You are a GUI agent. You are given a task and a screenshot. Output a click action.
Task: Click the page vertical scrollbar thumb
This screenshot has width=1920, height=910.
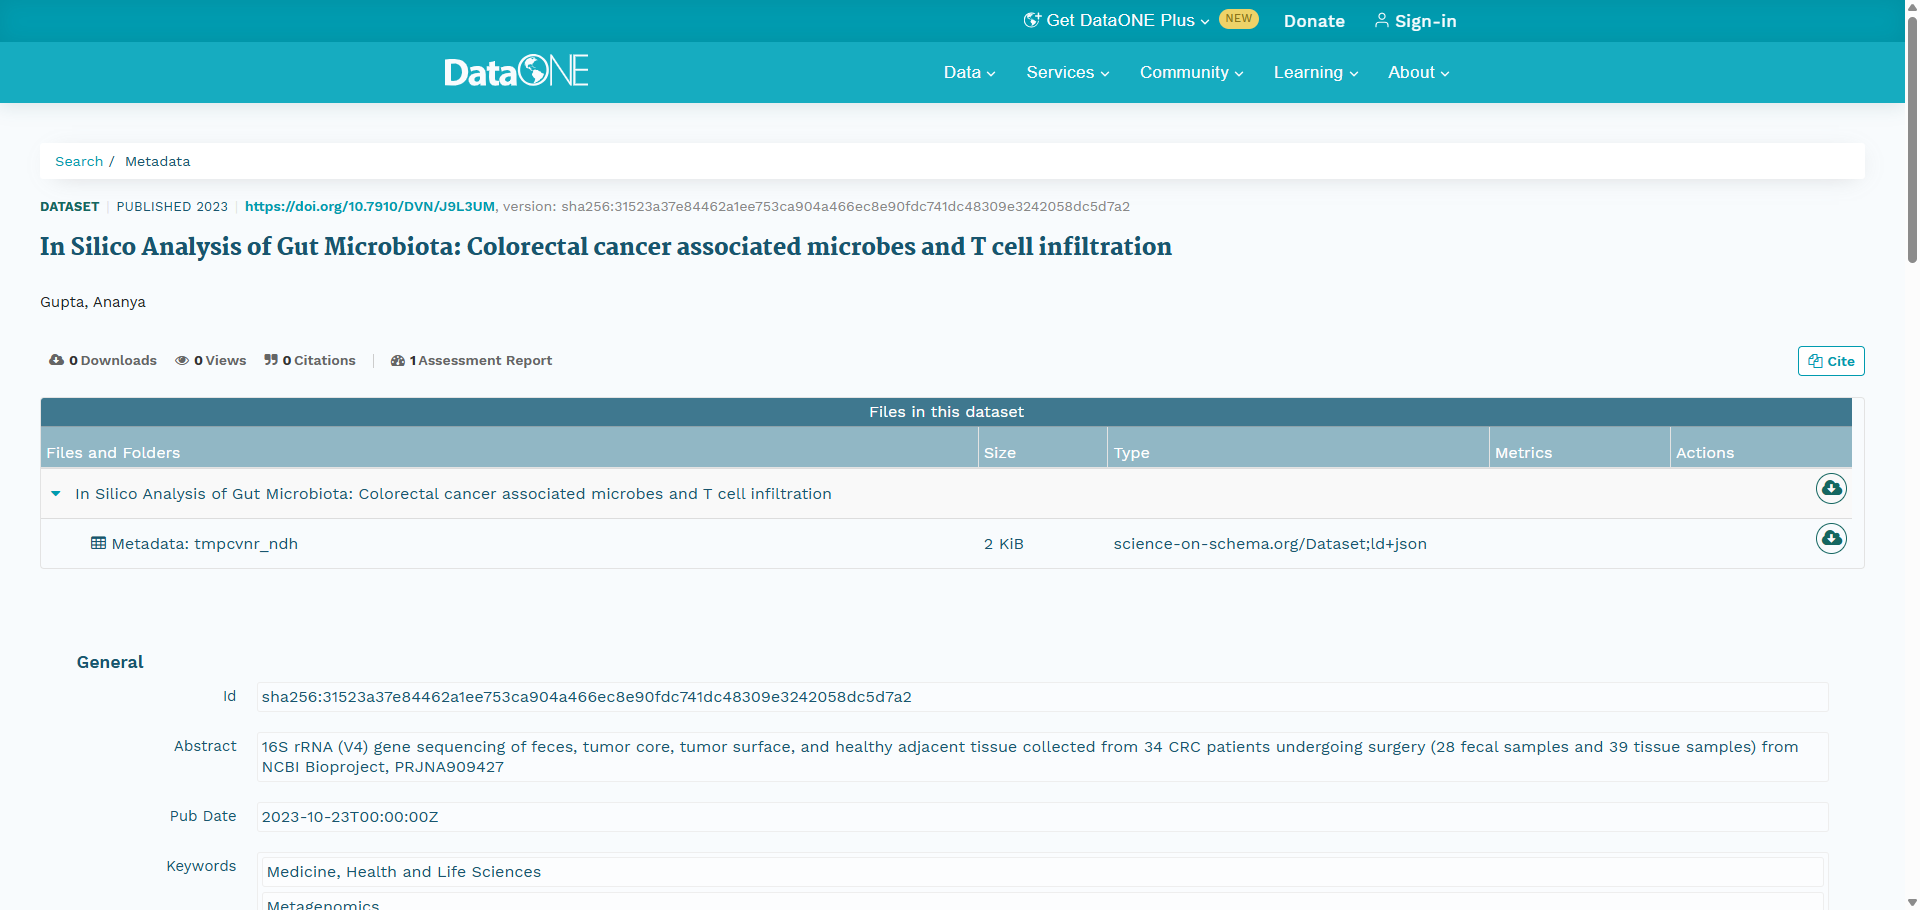point(1912,140)
